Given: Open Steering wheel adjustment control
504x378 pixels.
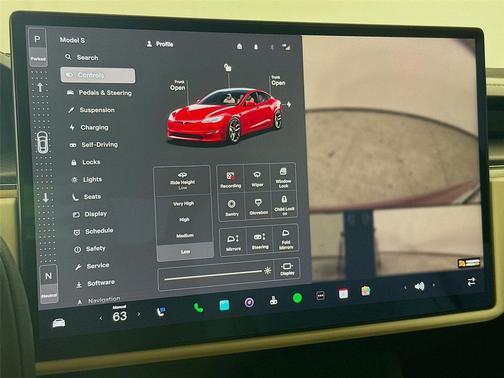Looking at the screenshot, I should click(260, 241).
